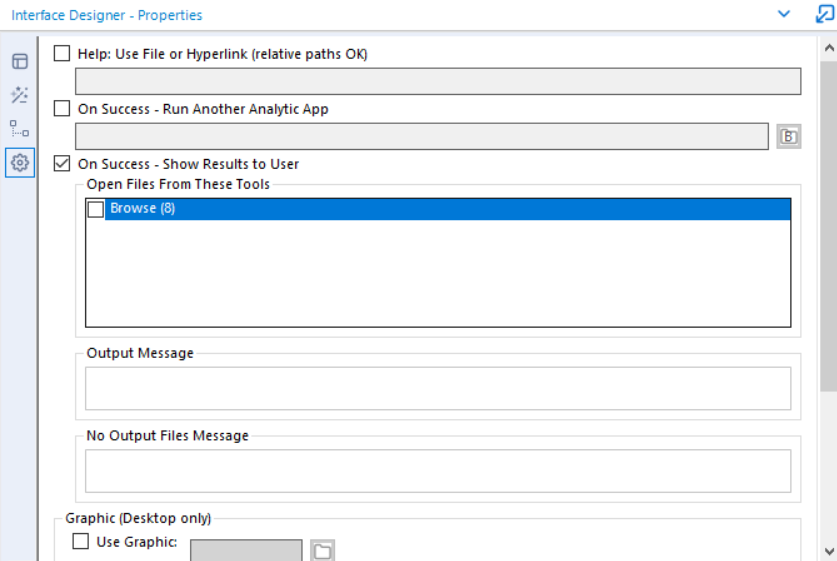Enable Help: Use File or Hyperlink checkbox
Screen dimensions: 837x561
pos(62,54)
